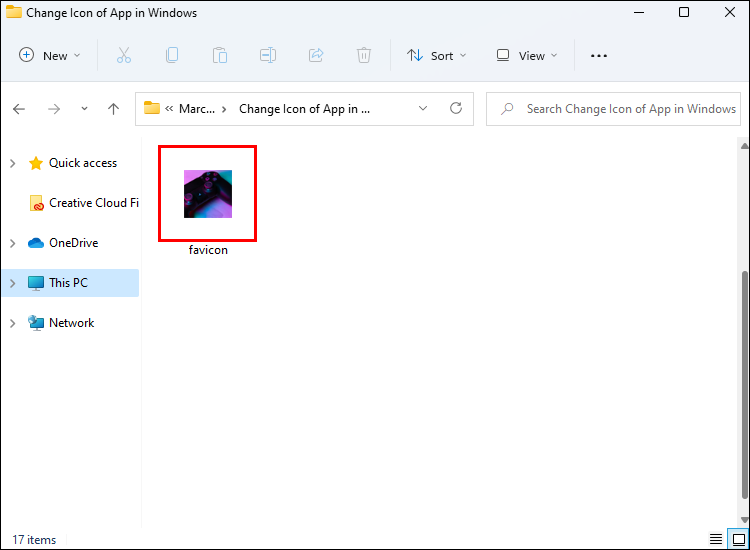This screenshot has width=750, height=550.
Task: Select the Marc... breadcrumb segment
Action: 197,109
